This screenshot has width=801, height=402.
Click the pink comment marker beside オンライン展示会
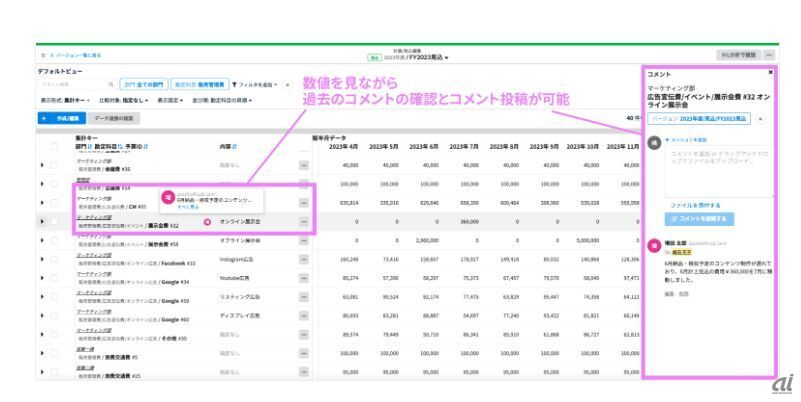(207, 220)
